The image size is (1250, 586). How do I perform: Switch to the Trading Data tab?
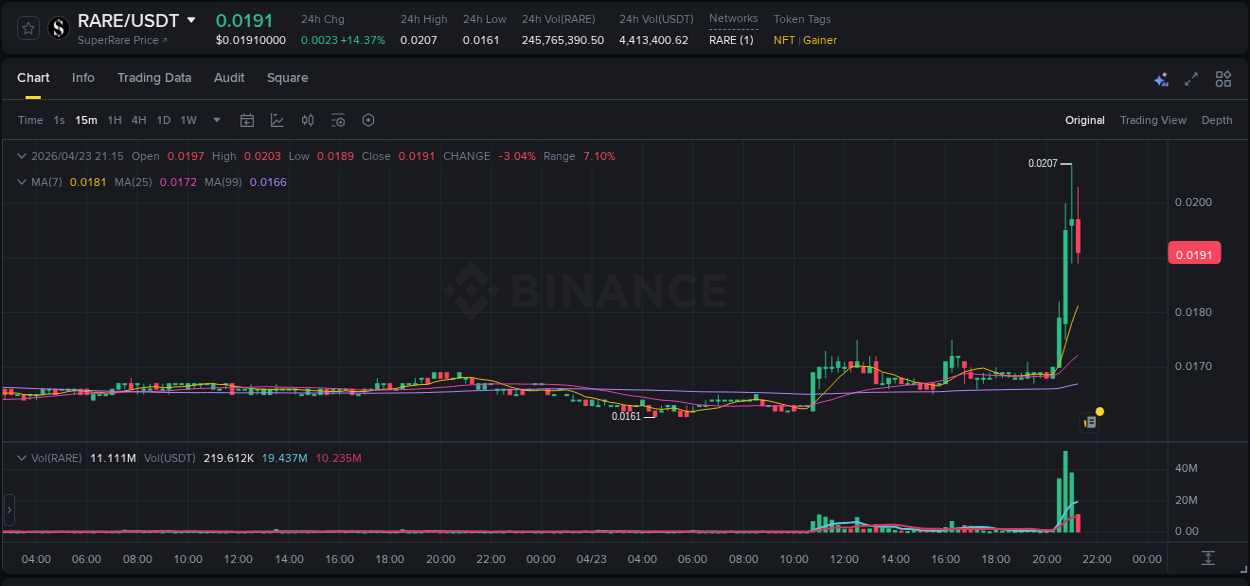point(154,78)
